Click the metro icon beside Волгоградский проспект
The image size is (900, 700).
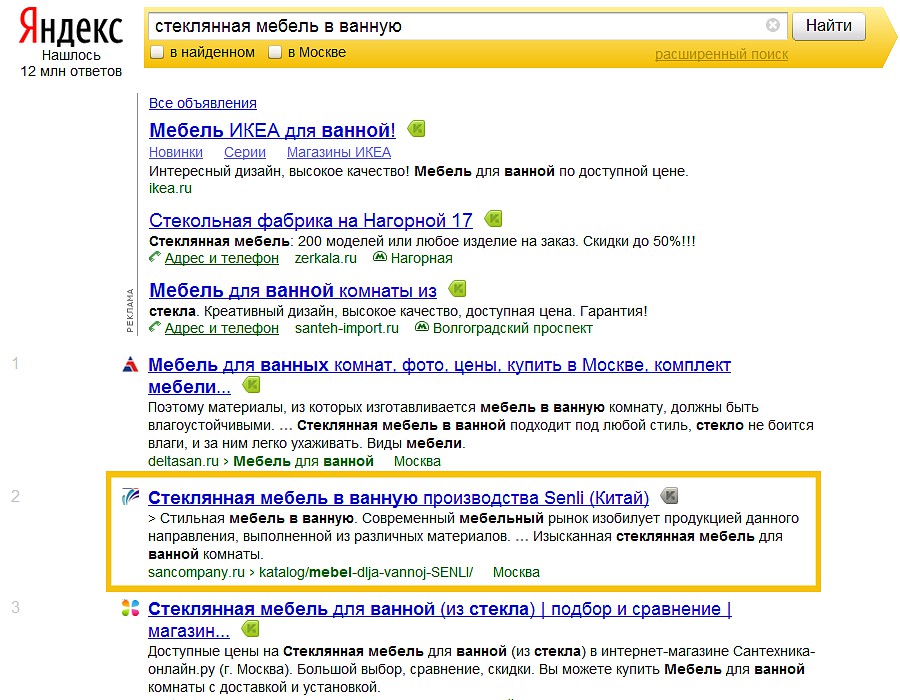pos(422,327)
